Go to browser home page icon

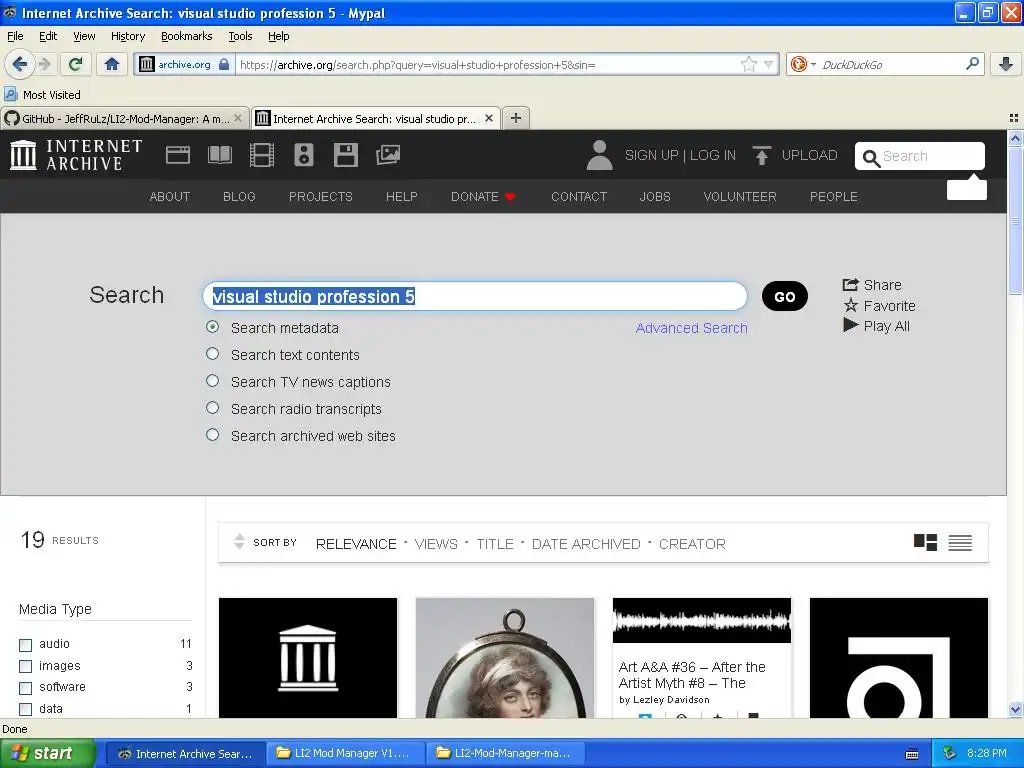tap(112, 64)
